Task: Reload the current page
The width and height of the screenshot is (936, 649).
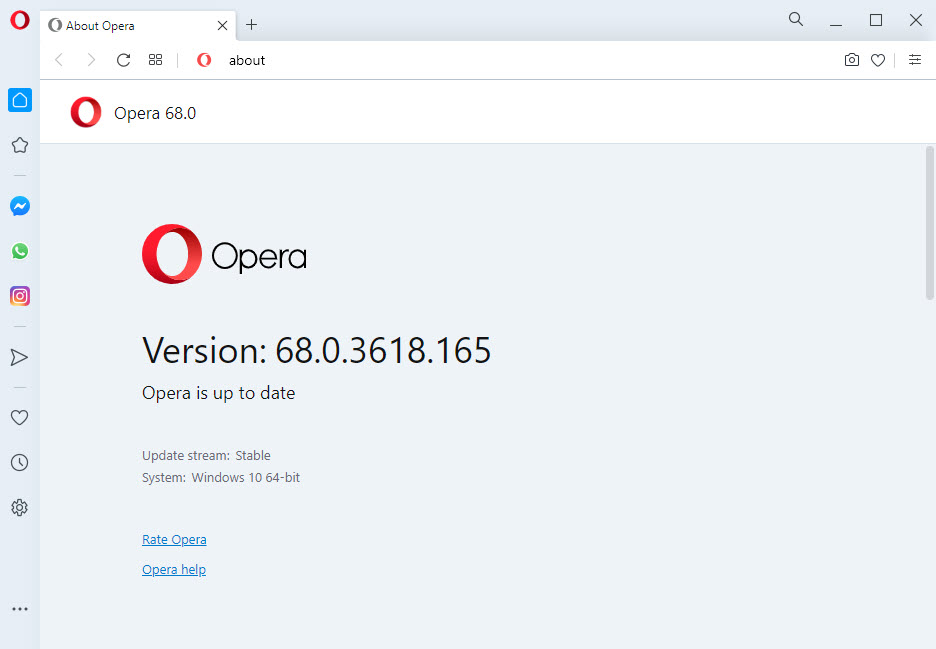Action: [124, 60]
